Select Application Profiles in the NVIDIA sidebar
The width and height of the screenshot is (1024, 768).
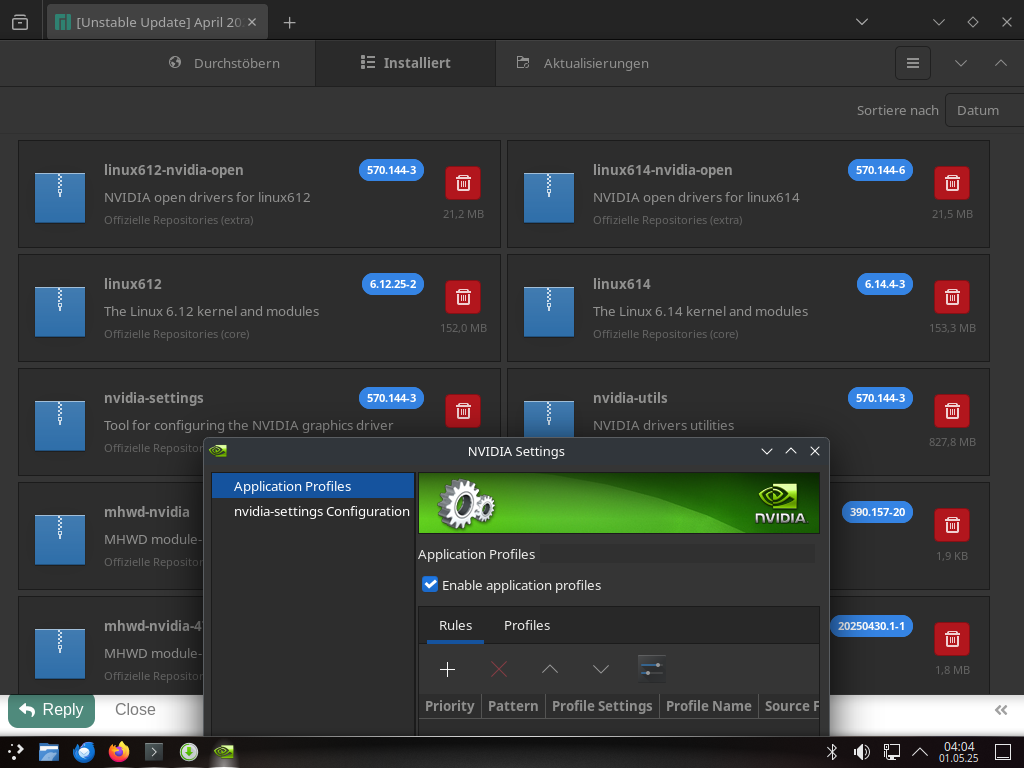[313, 486]
